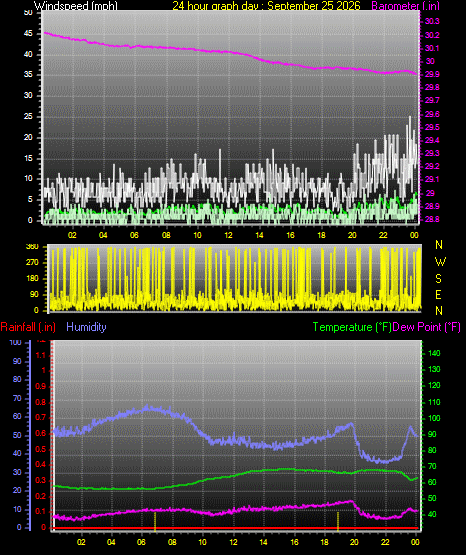
Task: Click the "45" windspeed scale value
Action: click(28, 34)
